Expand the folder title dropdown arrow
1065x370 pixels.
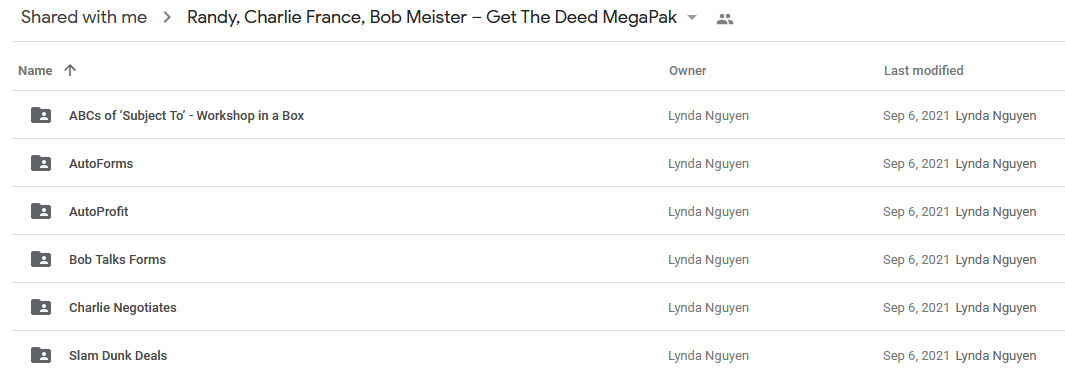[692, 18]
